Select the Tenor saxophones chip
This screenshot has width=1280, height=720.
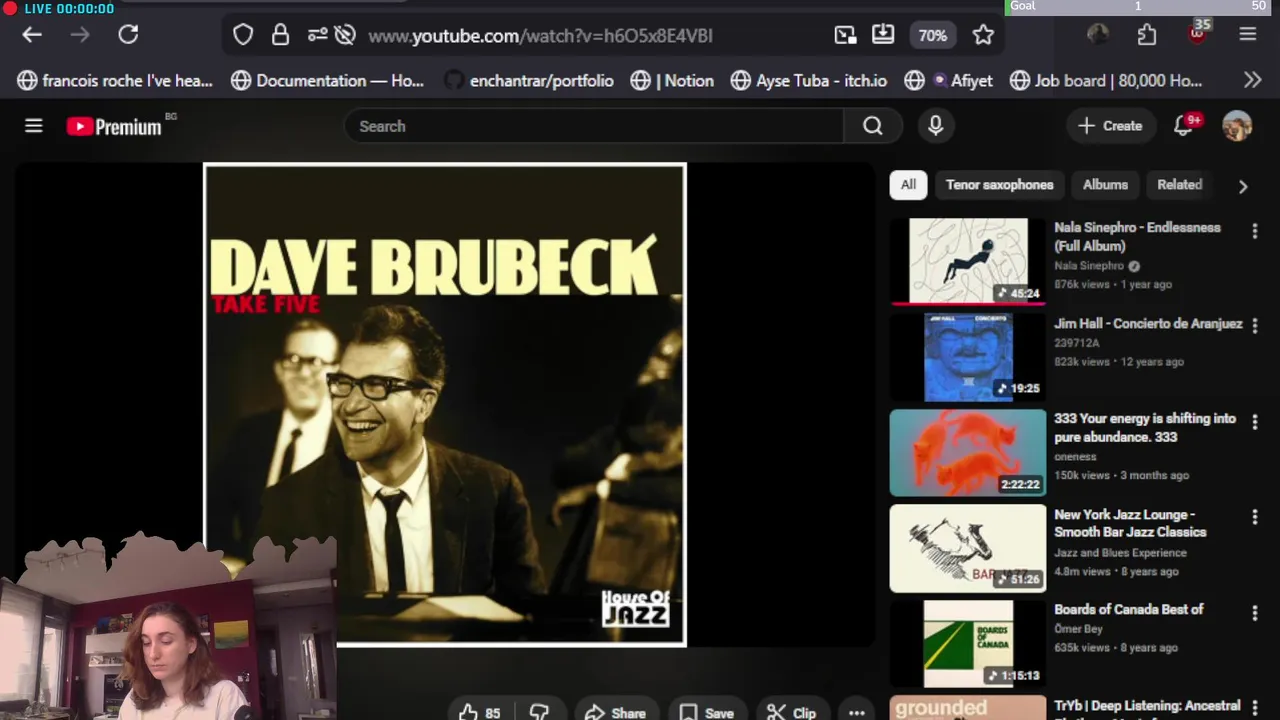coord(999,184)
